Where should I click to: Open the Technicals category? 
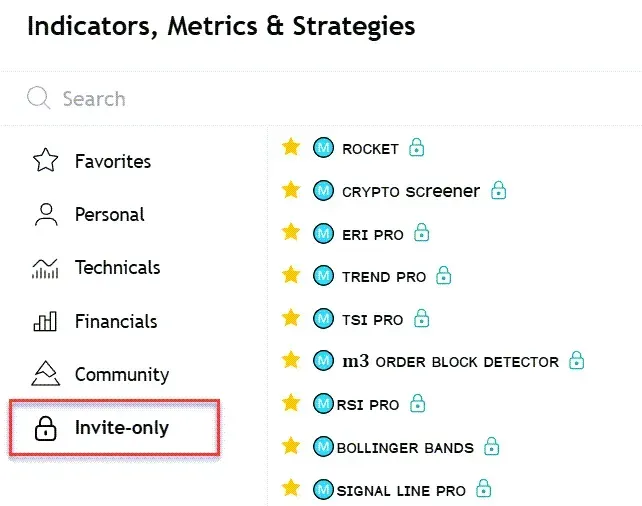click(117, 268)
